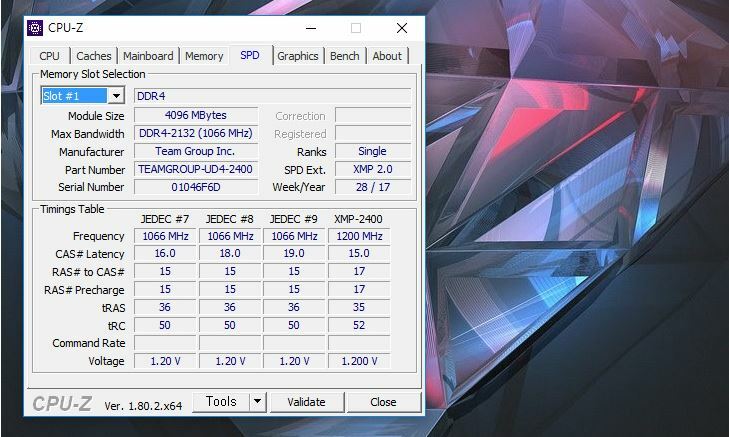Viewport: 729px width, 437px height.
Task: Click the empty Correction field
Action: [x=372, y=115]
